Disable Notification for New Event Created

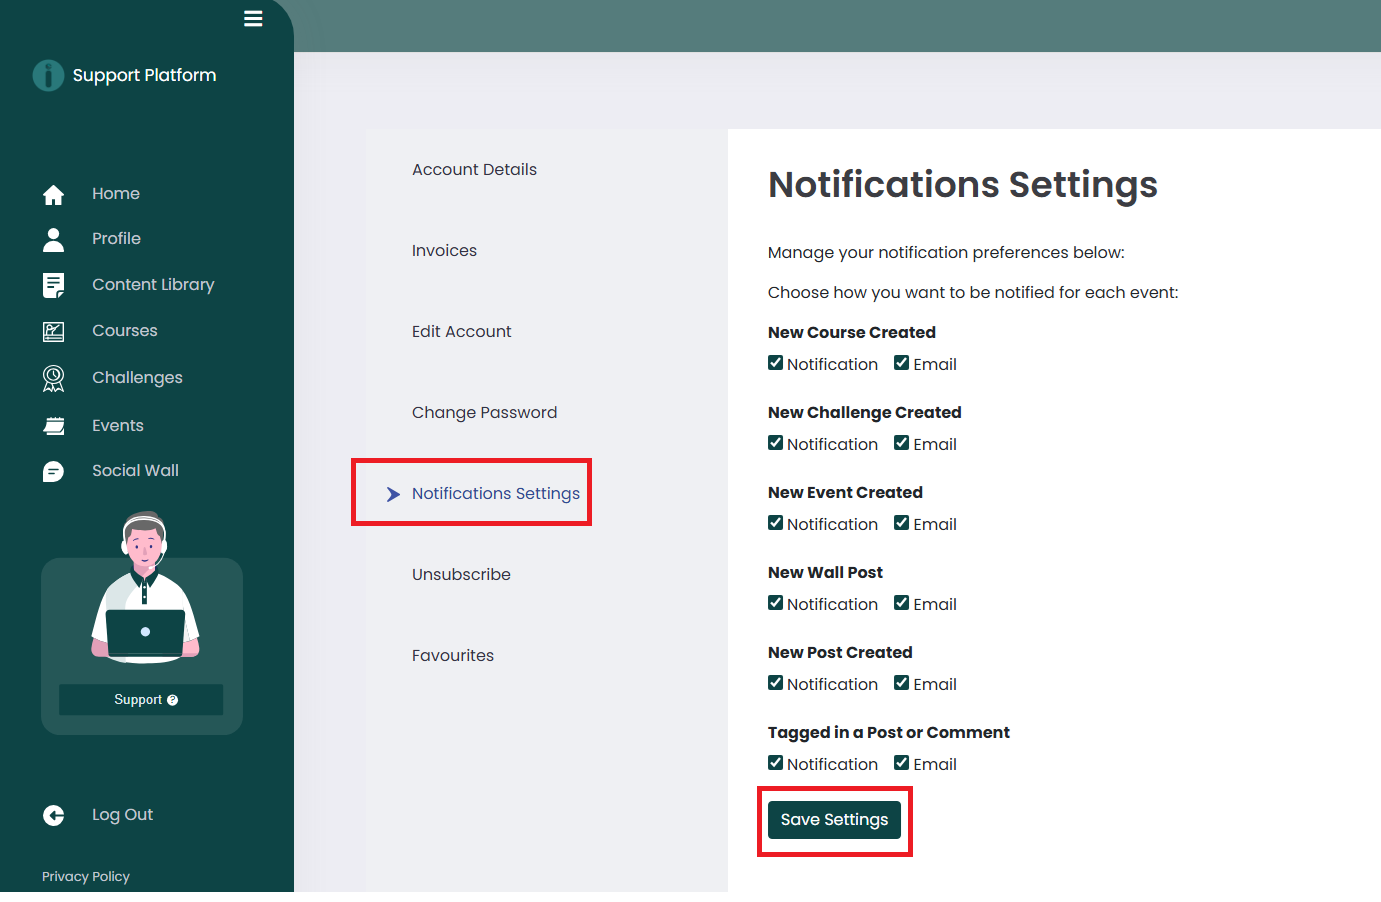point(775,523)
